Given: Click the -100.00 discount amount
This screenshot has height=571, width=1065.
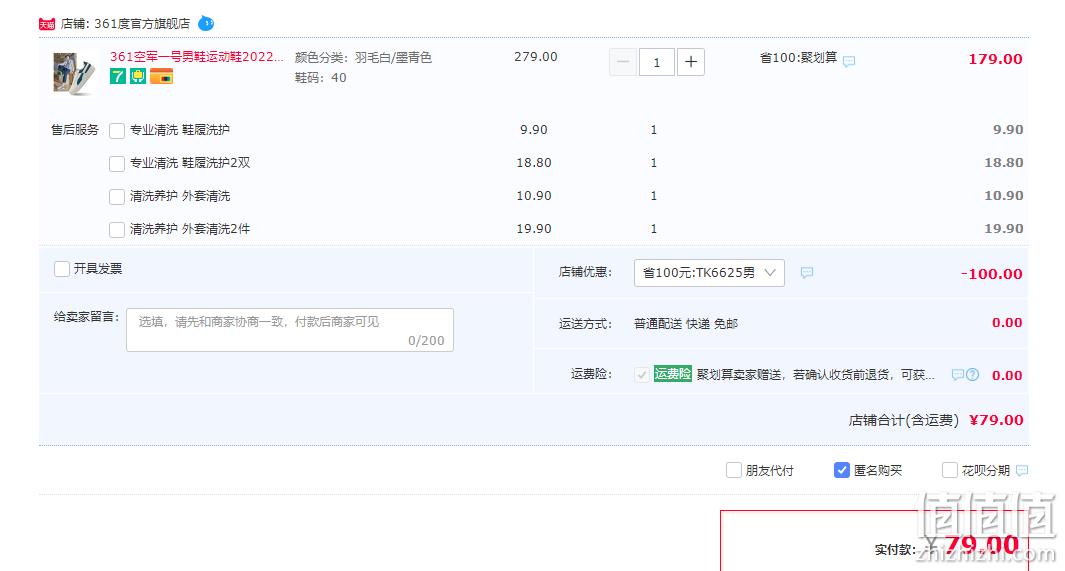Looking at the screenshot, I should click(992, 274).
